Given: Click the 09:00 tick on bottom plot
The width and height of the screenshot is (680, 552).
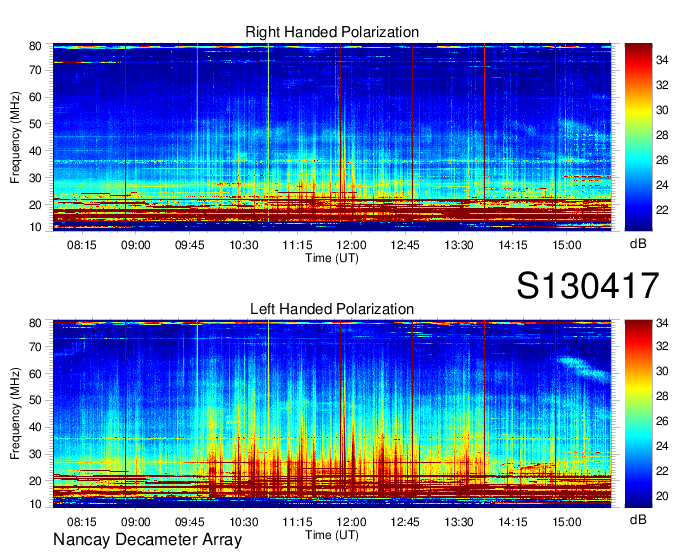Looking at the screenshot, I should point(136,522).
